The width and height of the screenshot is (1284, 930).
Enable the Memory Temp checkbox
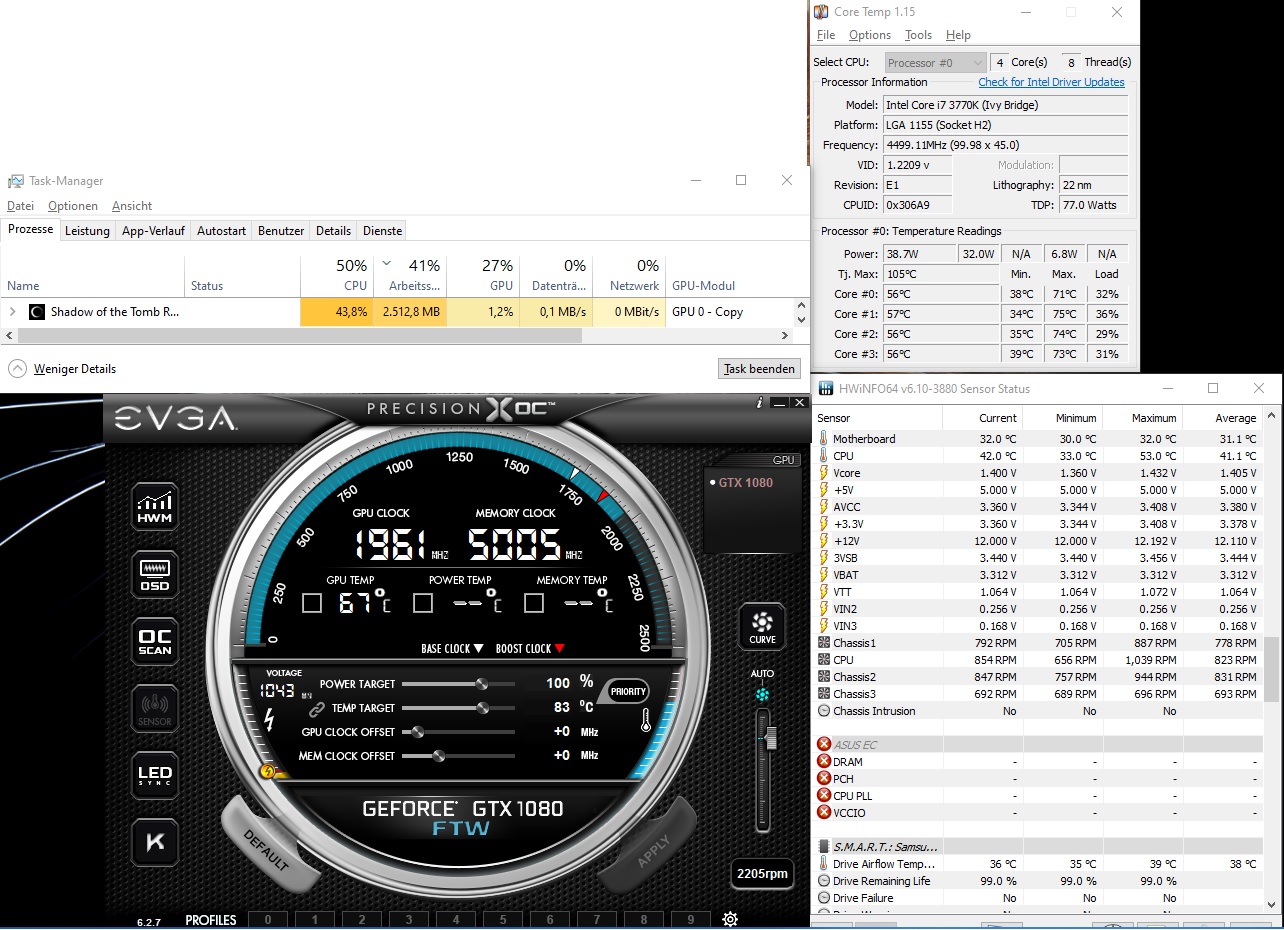click(534, 603)
